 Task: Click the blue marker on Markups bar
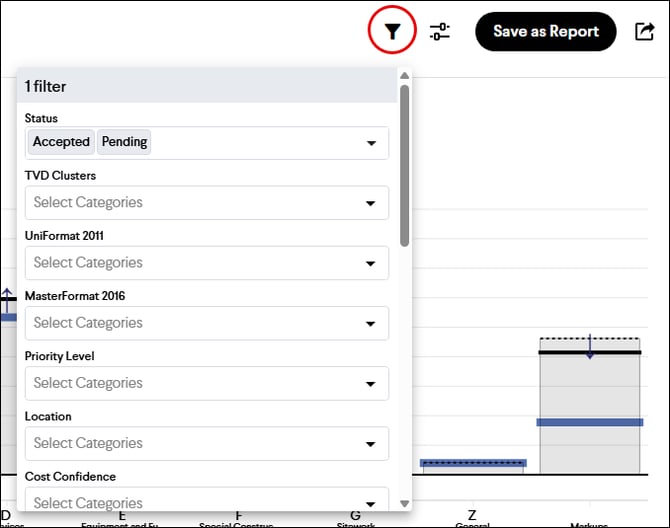[589, 422]
